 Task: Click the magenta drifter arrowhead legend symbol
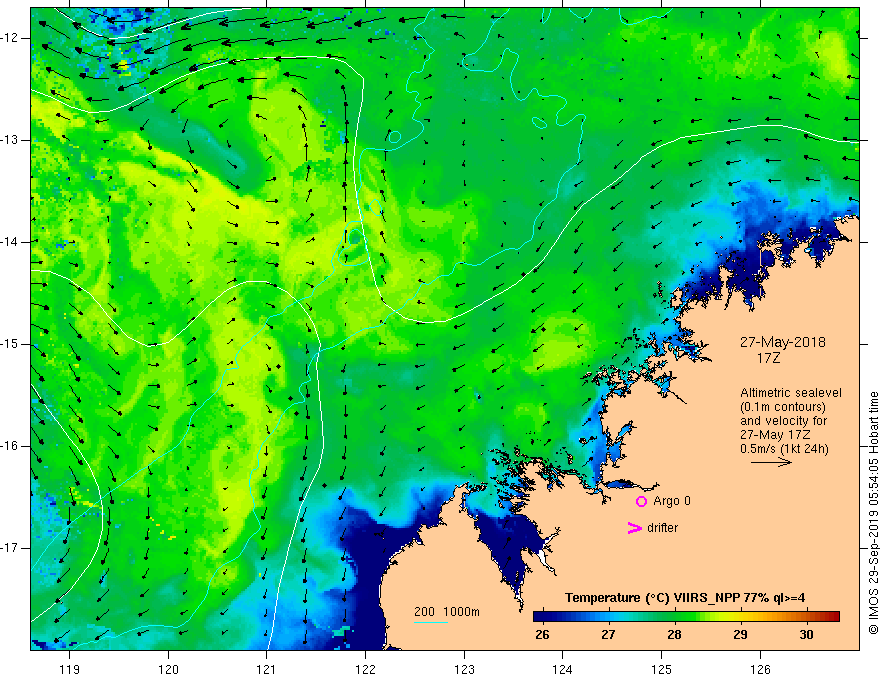pyautogui.click(x=635, y=528)
